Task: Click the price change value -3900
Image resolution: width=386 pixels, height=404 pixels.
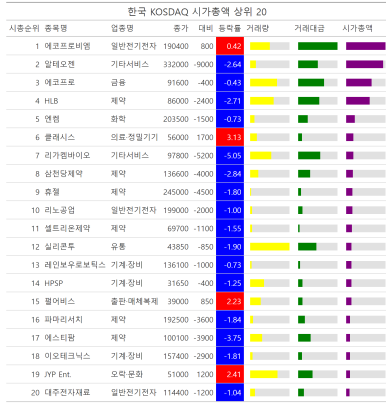Action: pyautogui.click(x=203, y=338)
